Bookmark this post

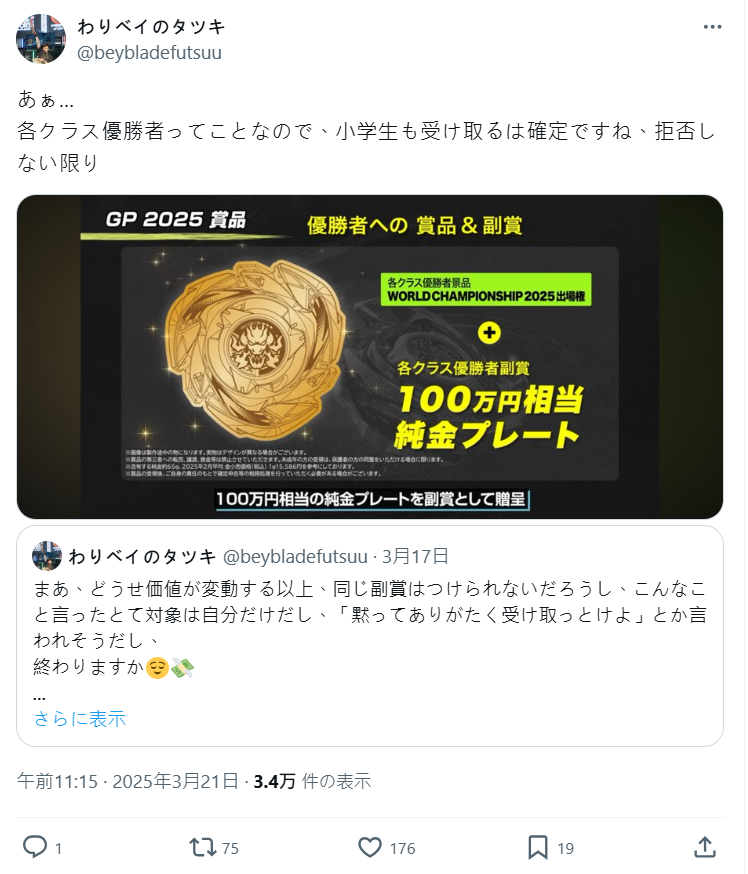tap(538, 847)
